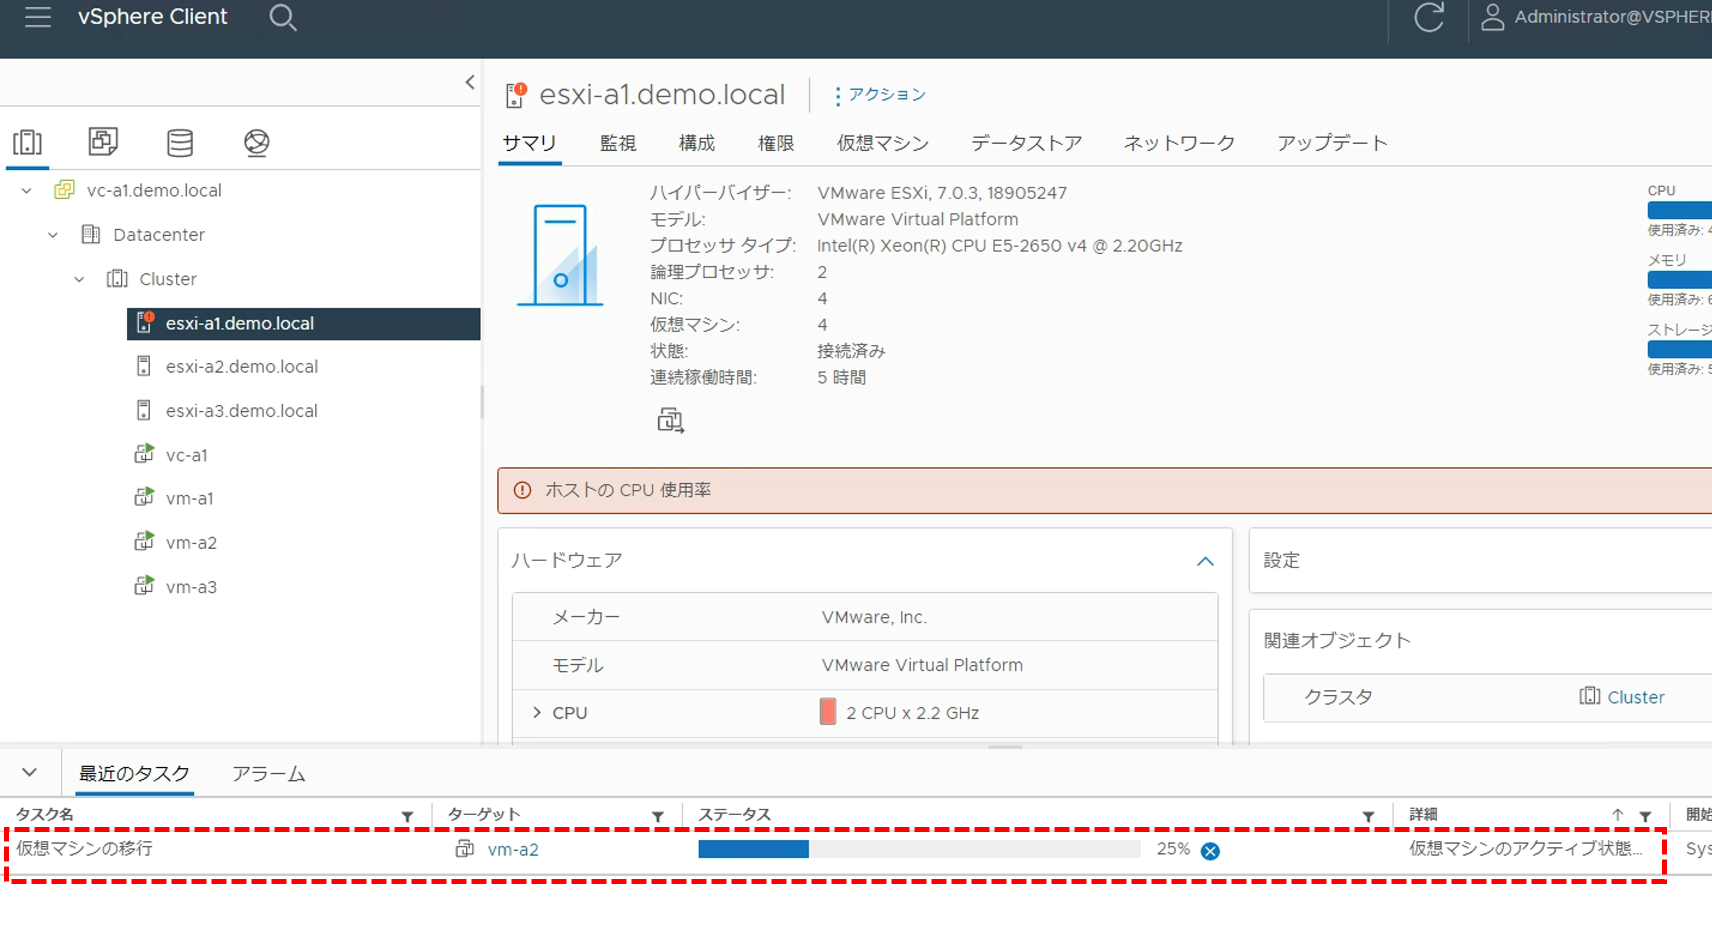Viewport: 1712px width, 940px height.
Task: Refresh using the circular arrow icon
Action: pos(1428,17)
